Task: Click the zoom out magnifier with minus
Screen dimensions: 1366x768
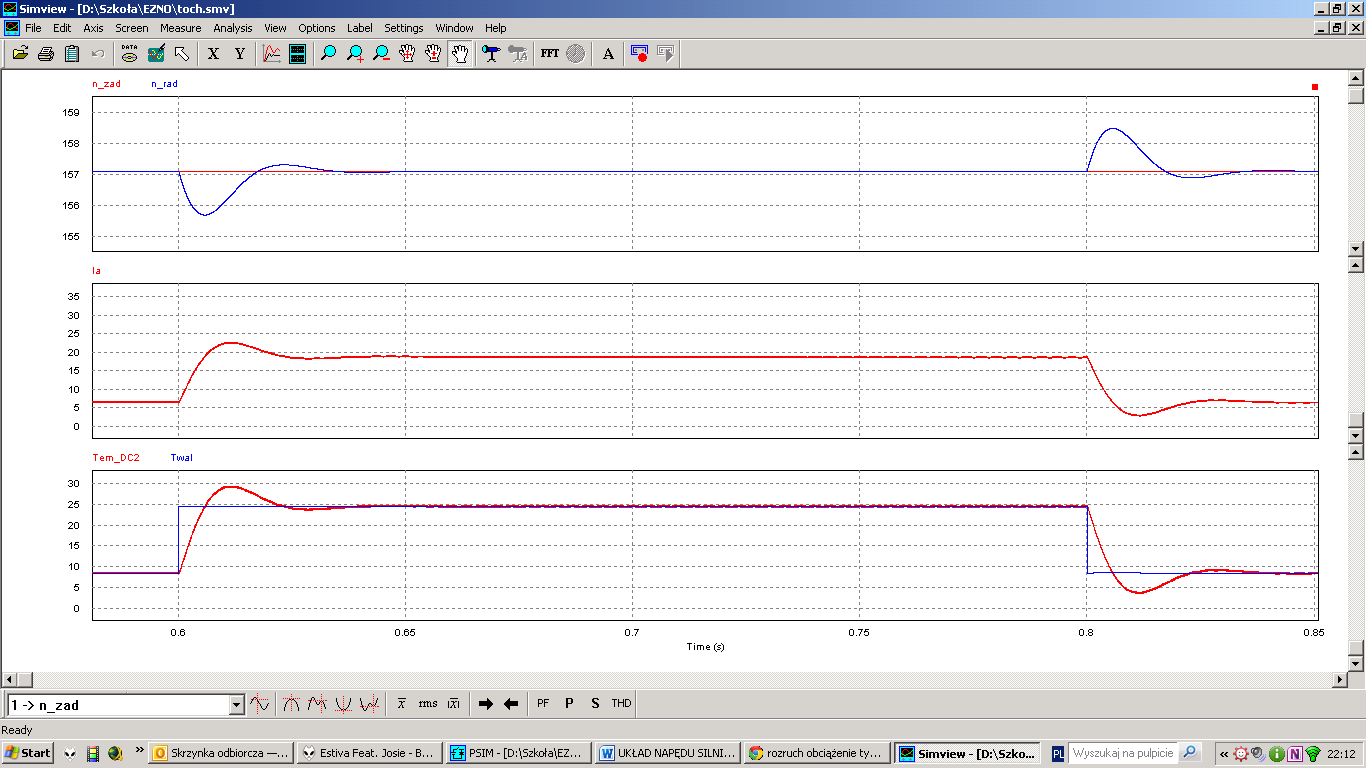Action: [381, 54]
